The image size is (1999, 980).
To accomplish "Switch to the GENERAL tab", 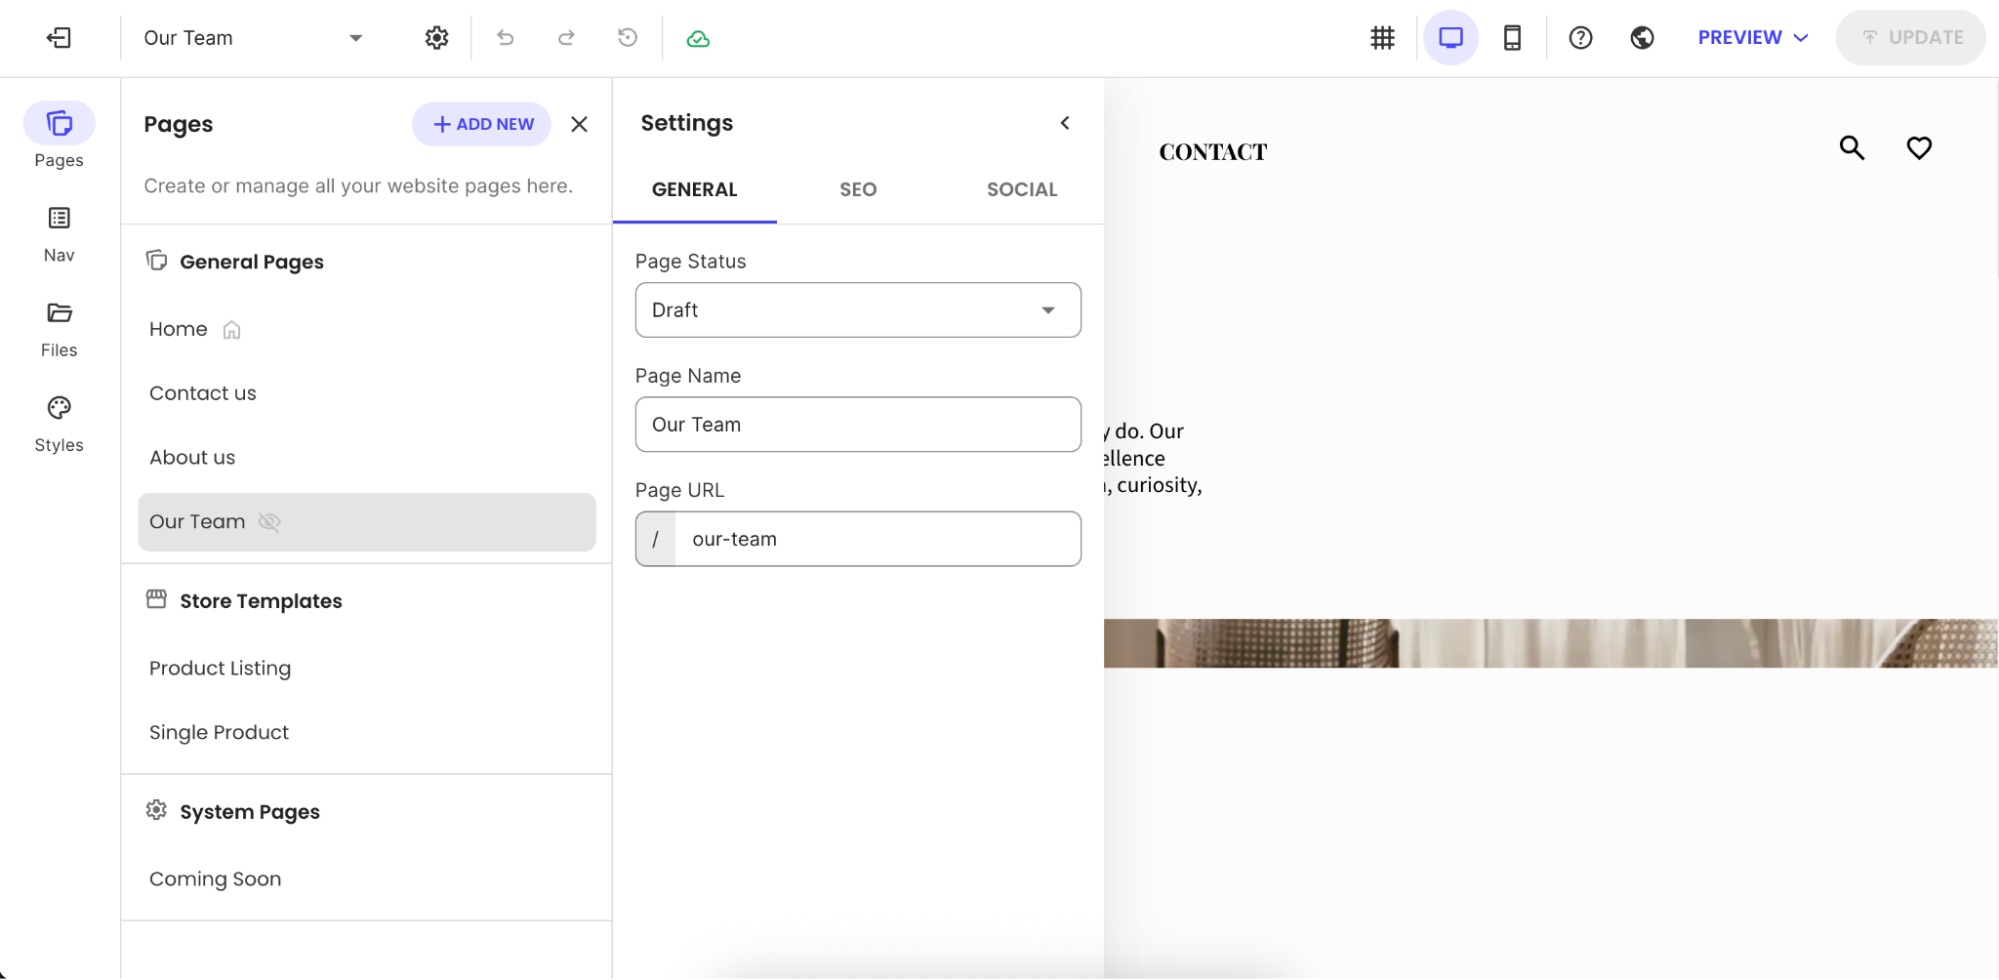I will [695, 190].
